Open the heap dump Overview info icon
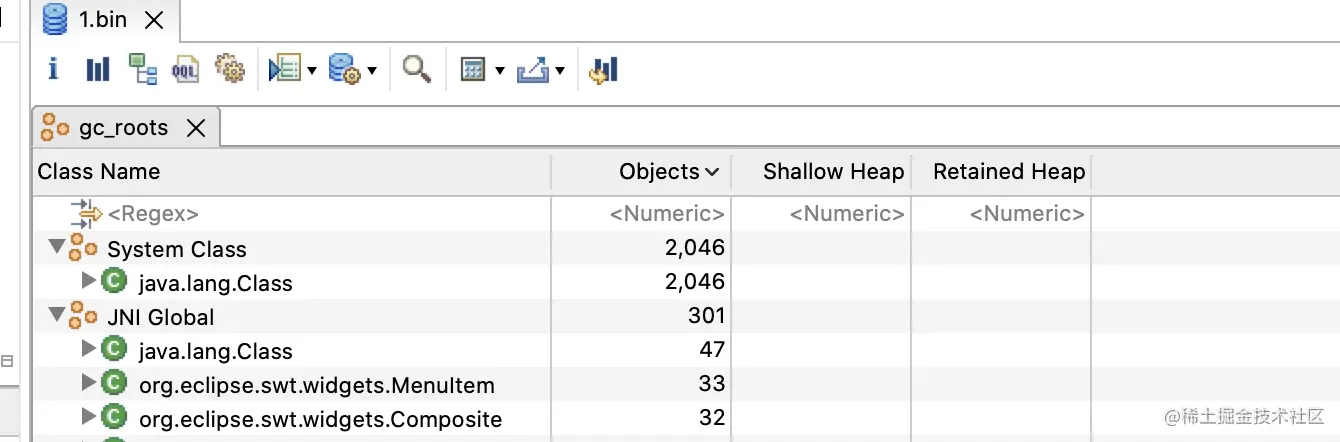 click(x=53, y=69)
